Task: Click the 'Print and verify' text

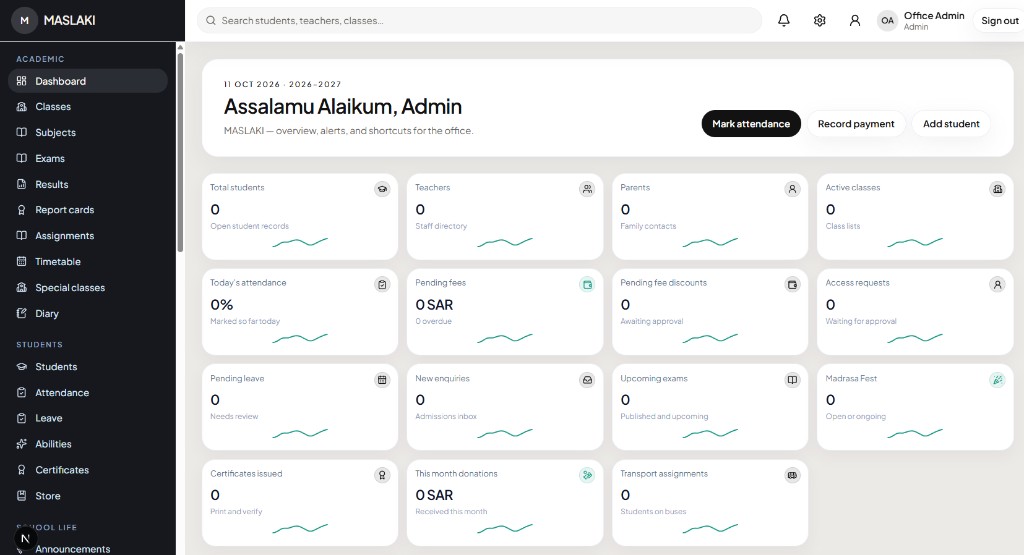Action: pos(236,512)
